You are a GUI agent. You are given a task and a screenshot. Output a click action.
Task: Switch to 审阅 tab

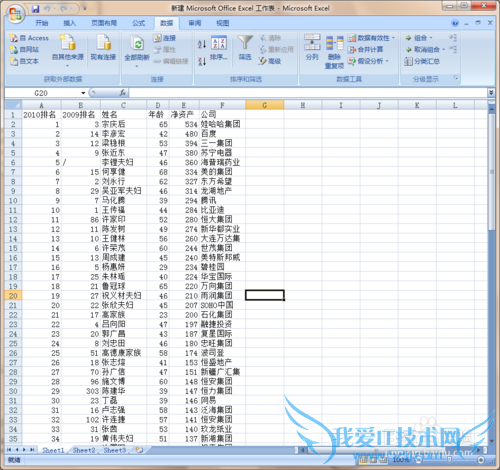tap(195, 23)
